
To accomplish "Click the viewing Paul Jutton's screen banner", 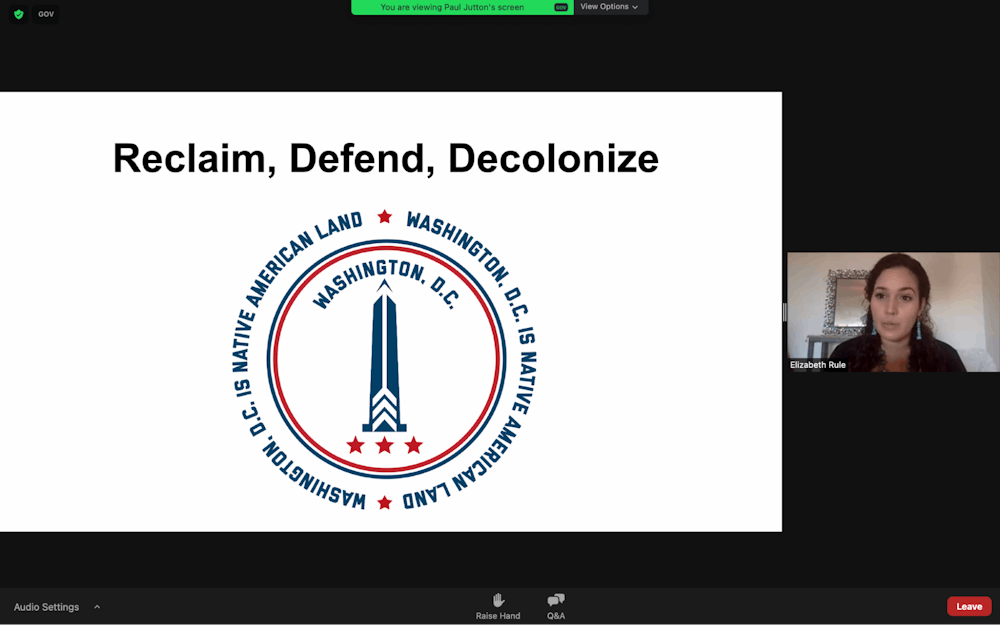I will tap(452, 7).
